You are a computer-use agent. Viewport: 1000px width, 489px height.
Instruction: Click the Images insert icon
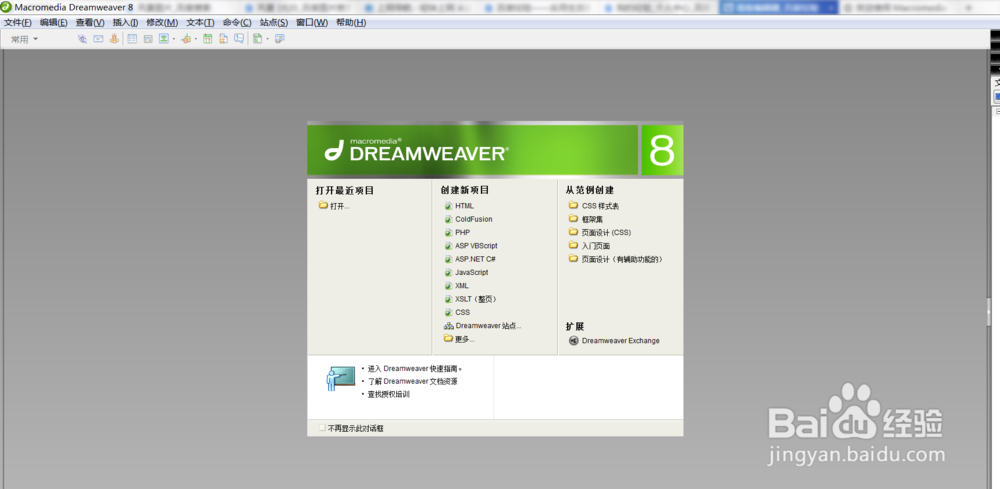[164, 39]
